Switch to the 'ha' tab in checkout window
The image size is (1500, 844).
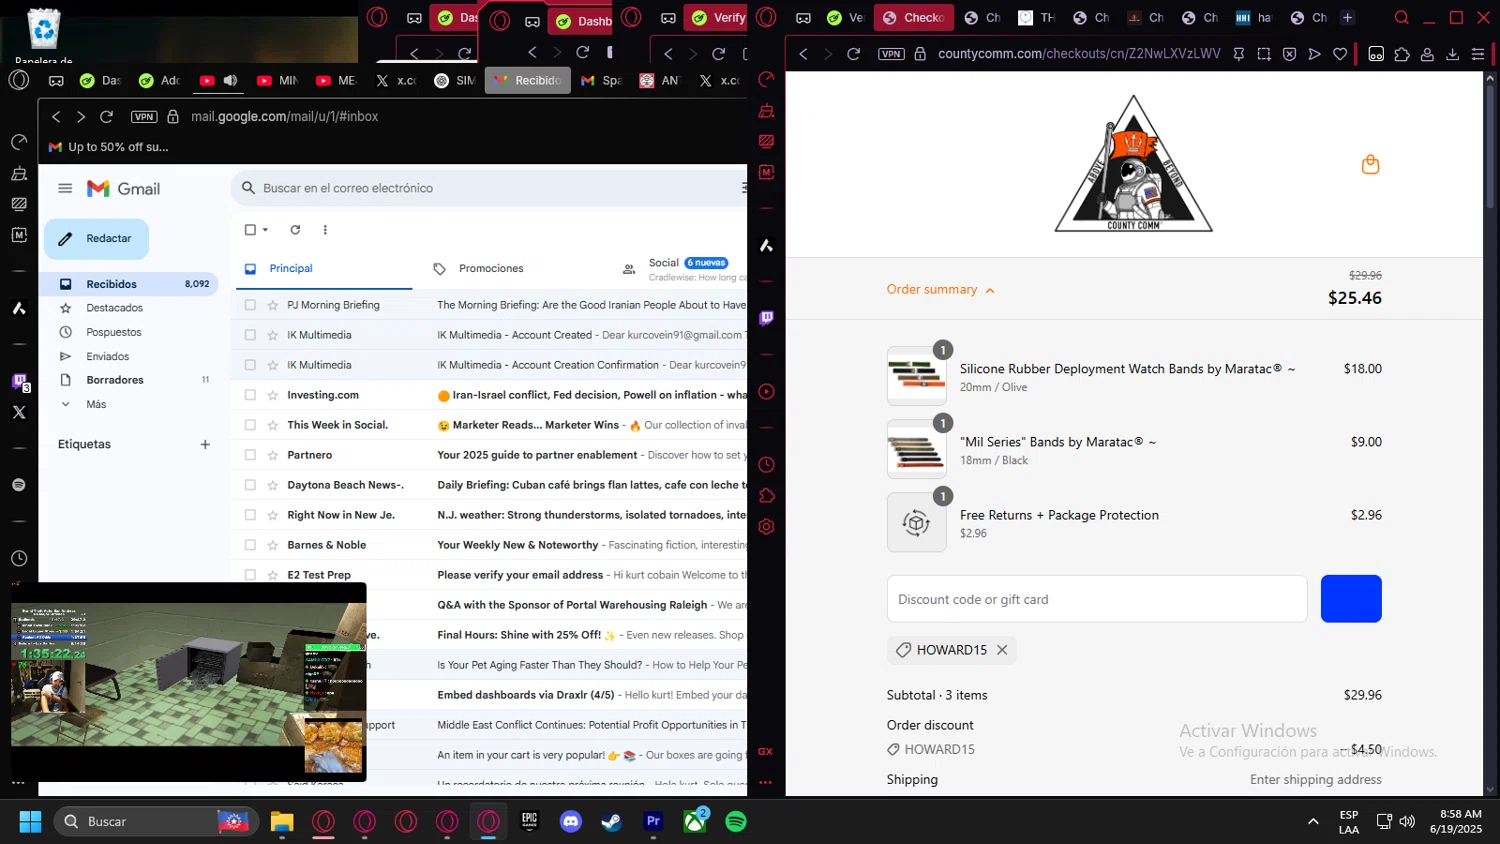1253,17
